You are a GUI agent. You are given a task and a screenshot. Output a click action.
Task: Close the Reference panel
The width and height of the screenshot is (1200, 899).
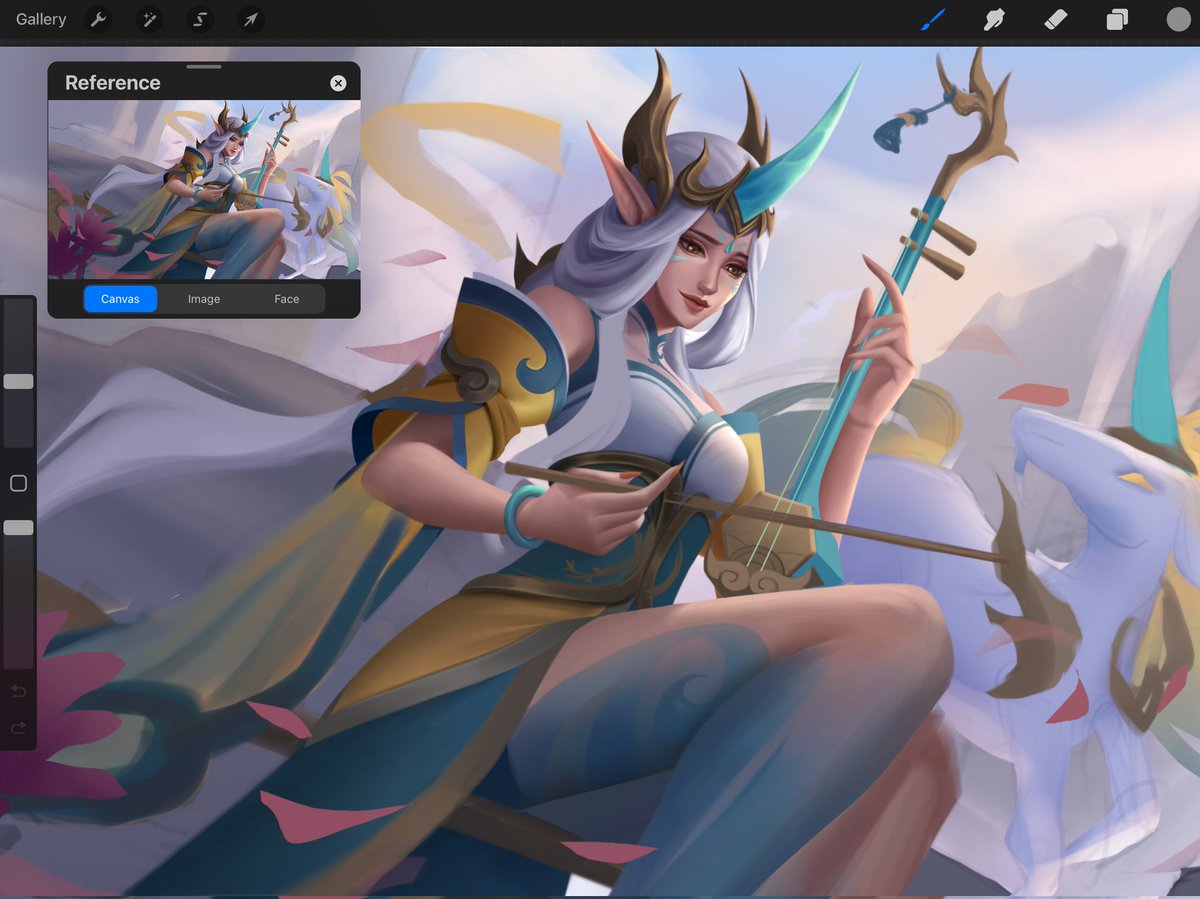(x=338, y=83)
